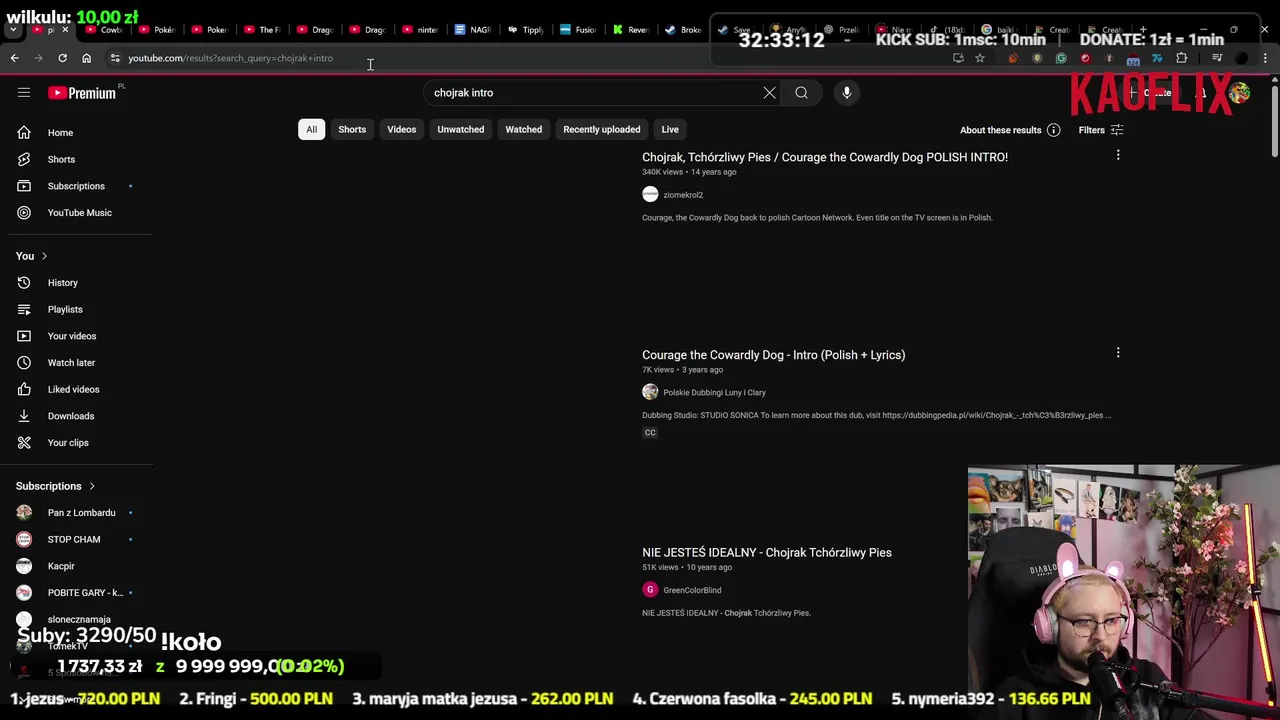Viewport: 1280px width, 720px height.
Task: Open video Chojrak, Tchórzliwy Pies POLISH INTRO
Action: [825, 157]
